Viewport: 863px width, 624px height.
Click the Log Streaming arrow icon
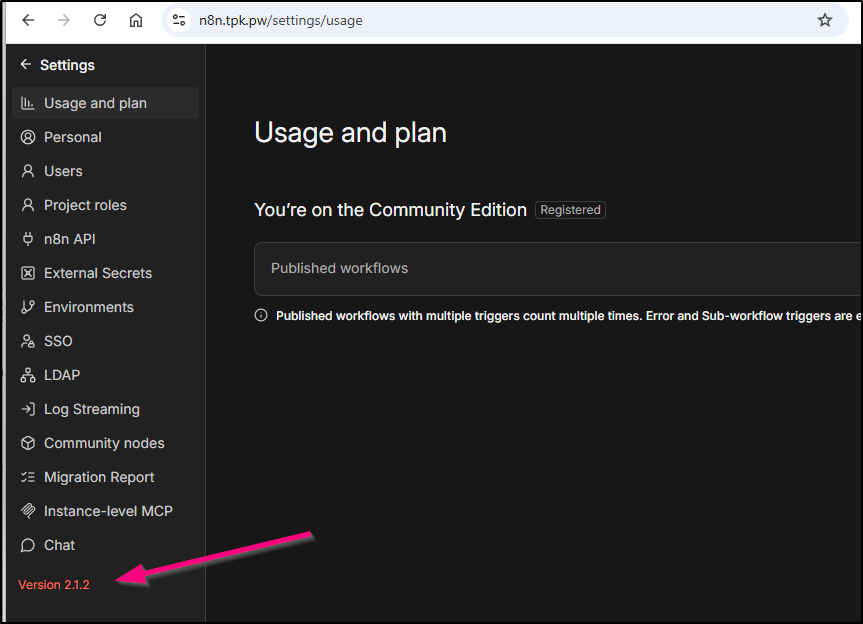click(x=28, y=409)
